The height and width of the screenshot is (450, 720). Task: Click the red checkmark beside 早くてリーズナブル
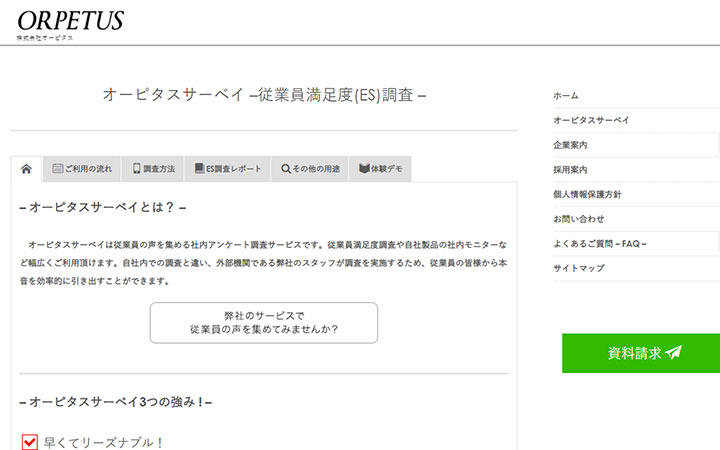30,442
